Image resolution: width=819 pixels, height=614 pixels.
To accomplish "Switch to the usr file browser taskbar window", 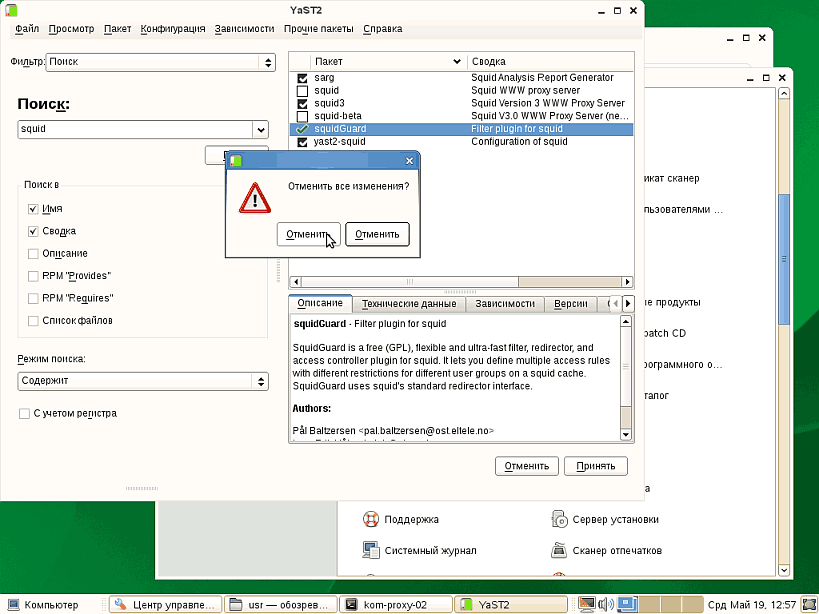I will tap(280, 605).
